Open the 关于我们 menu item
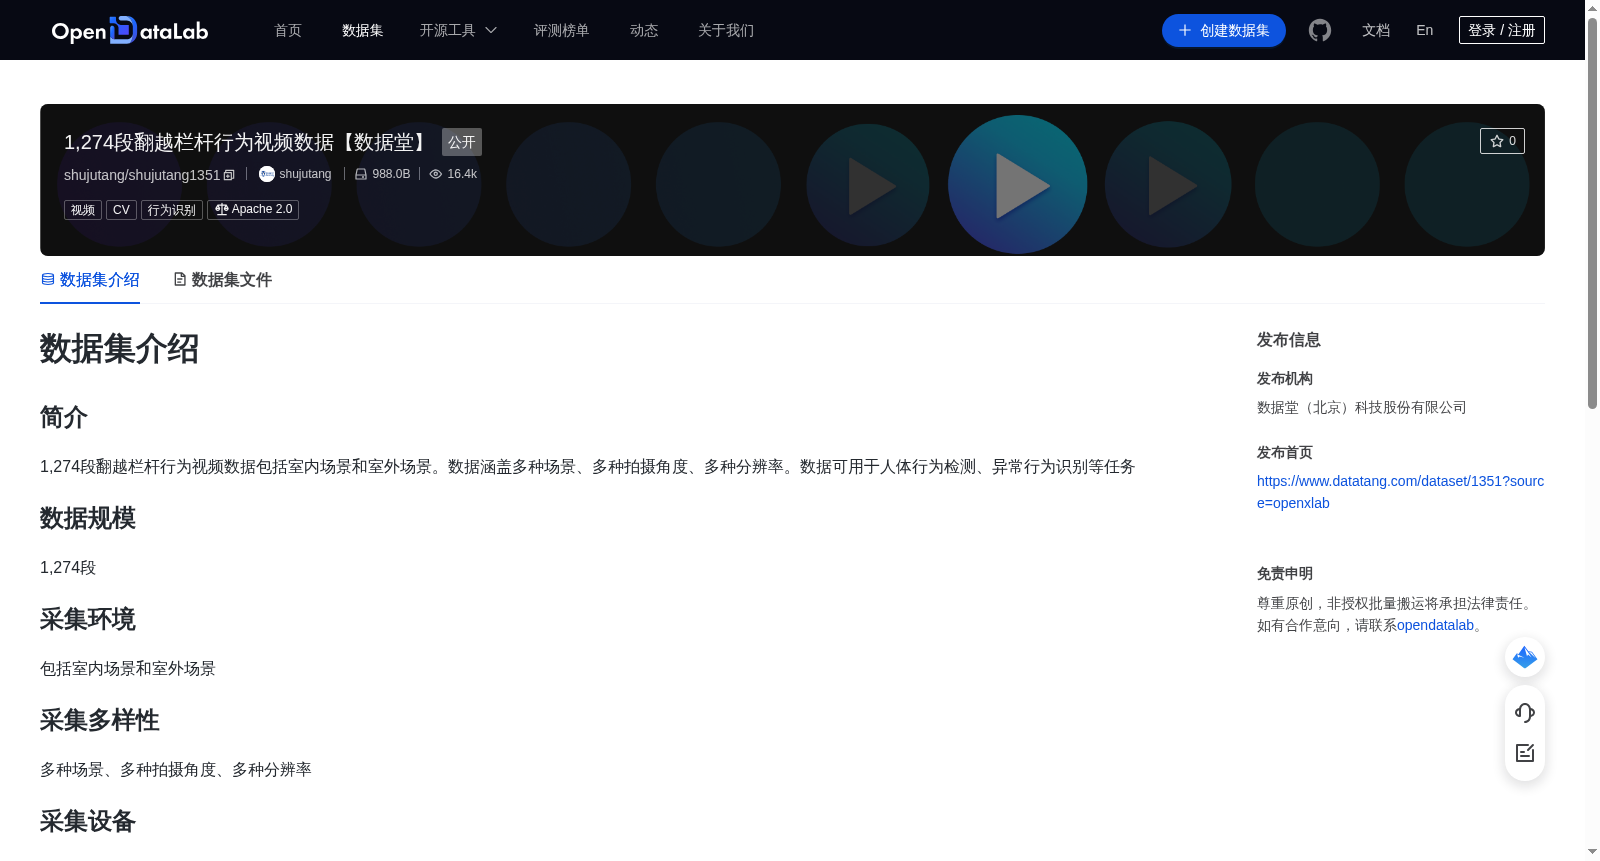This screenshot has width=1600, height=861. point(726,30)
